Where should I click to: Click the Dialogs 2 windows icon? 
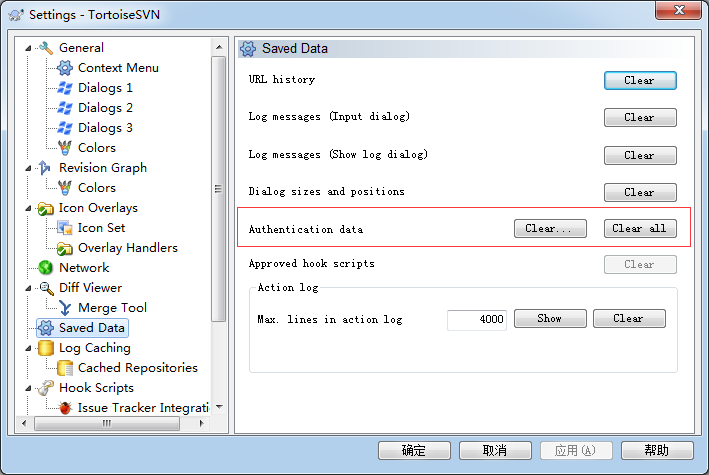(x=65, y=108)
